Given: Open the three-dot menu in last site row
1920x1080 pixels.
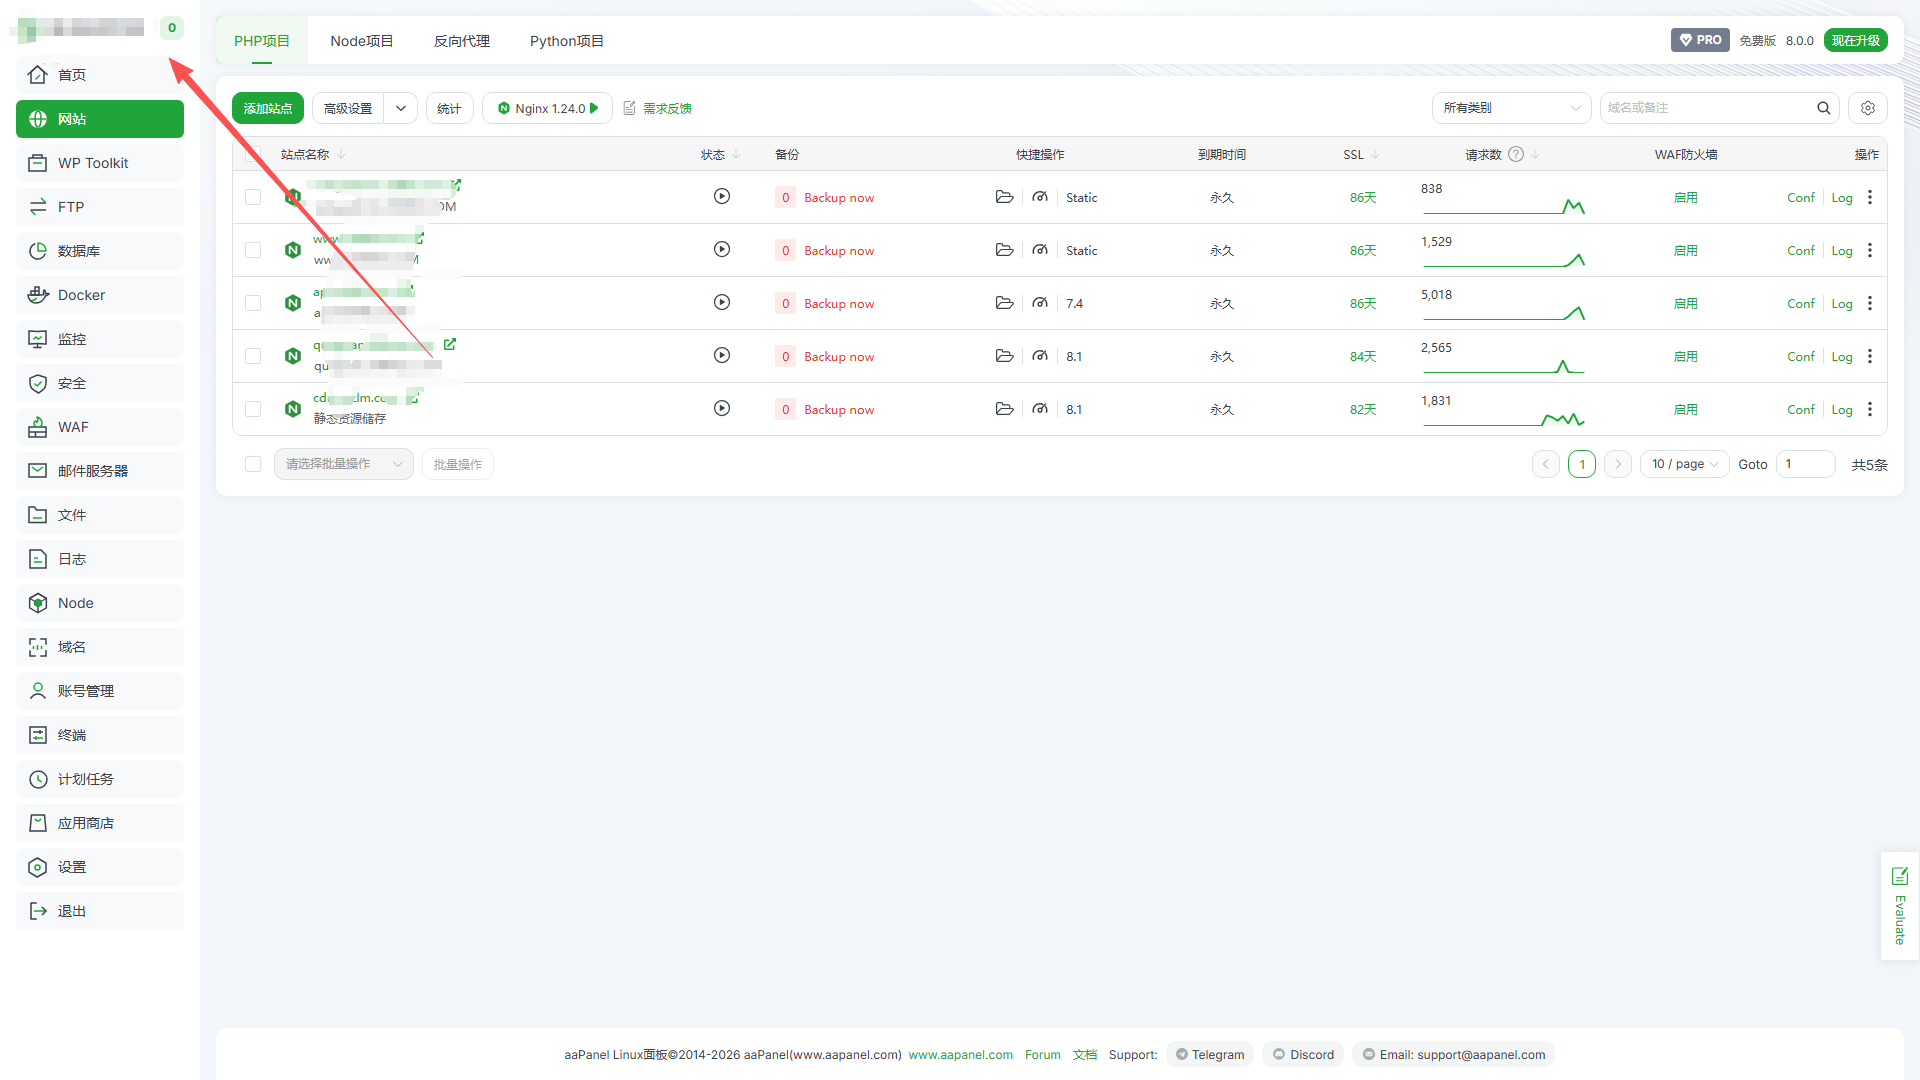Looking at the screenshot, I should [x=1869, y=409].
